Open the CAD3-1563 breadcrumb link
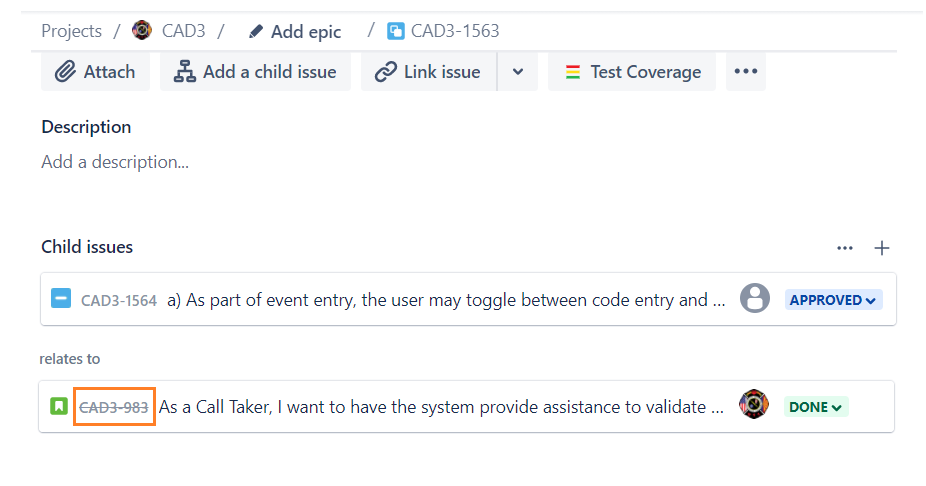926x486 pixels. tap(455, 31)
